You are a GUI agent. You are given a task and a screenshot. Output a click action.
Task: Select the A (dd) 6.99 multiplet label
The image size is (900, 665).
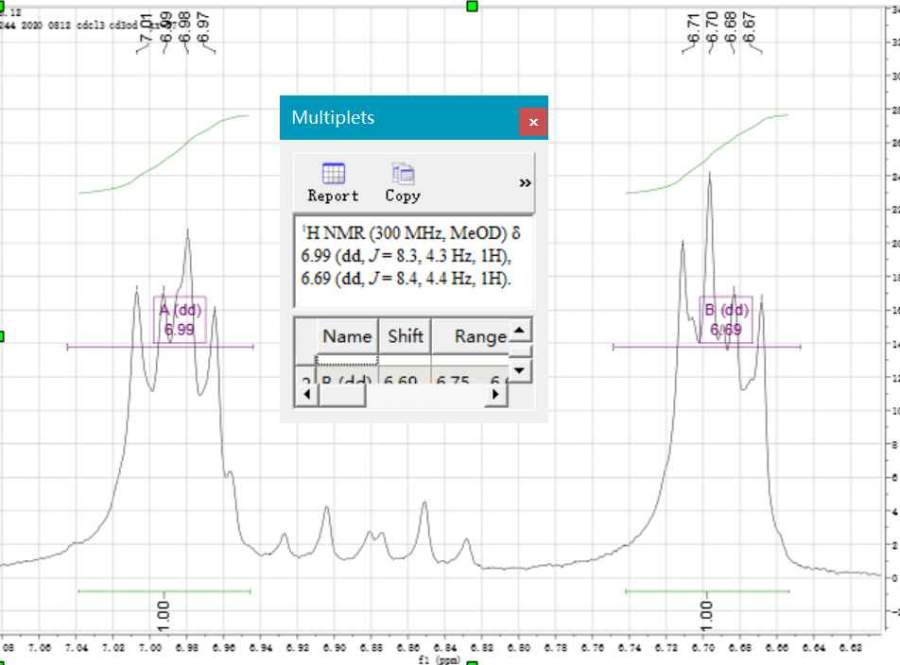pos(179,319)
